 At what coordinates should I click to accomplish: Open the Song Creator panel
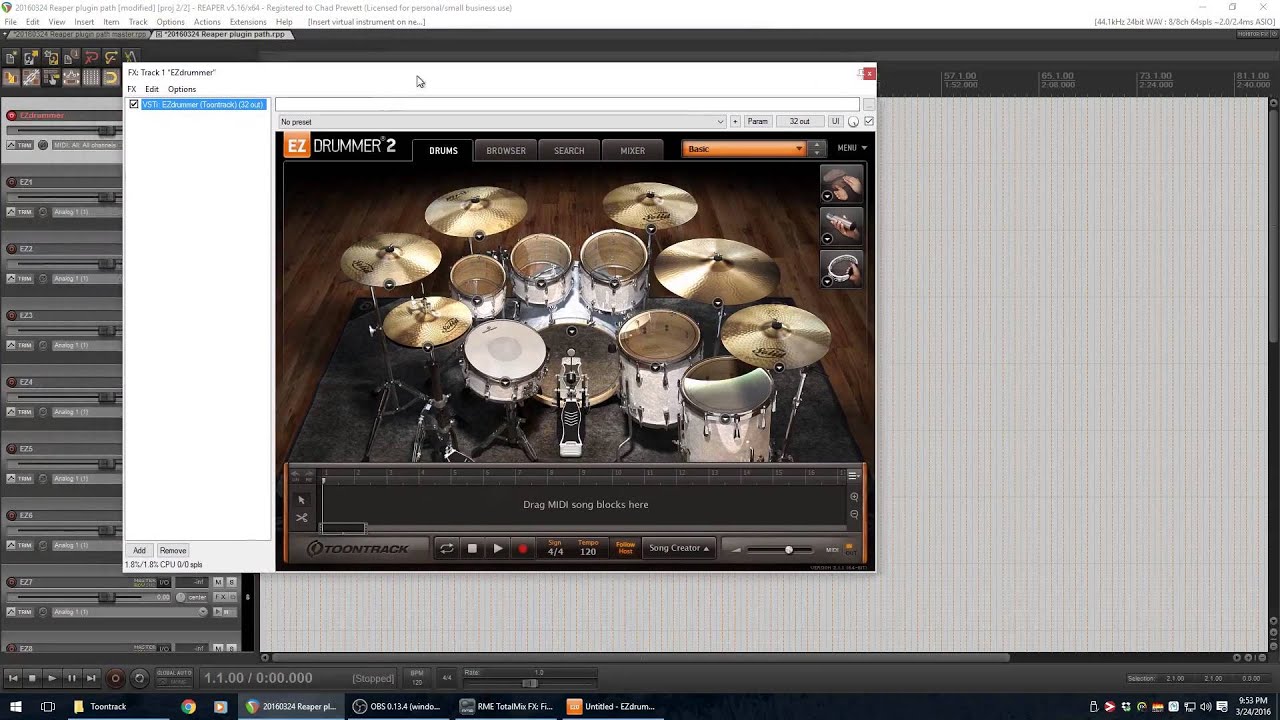(679, 548)
